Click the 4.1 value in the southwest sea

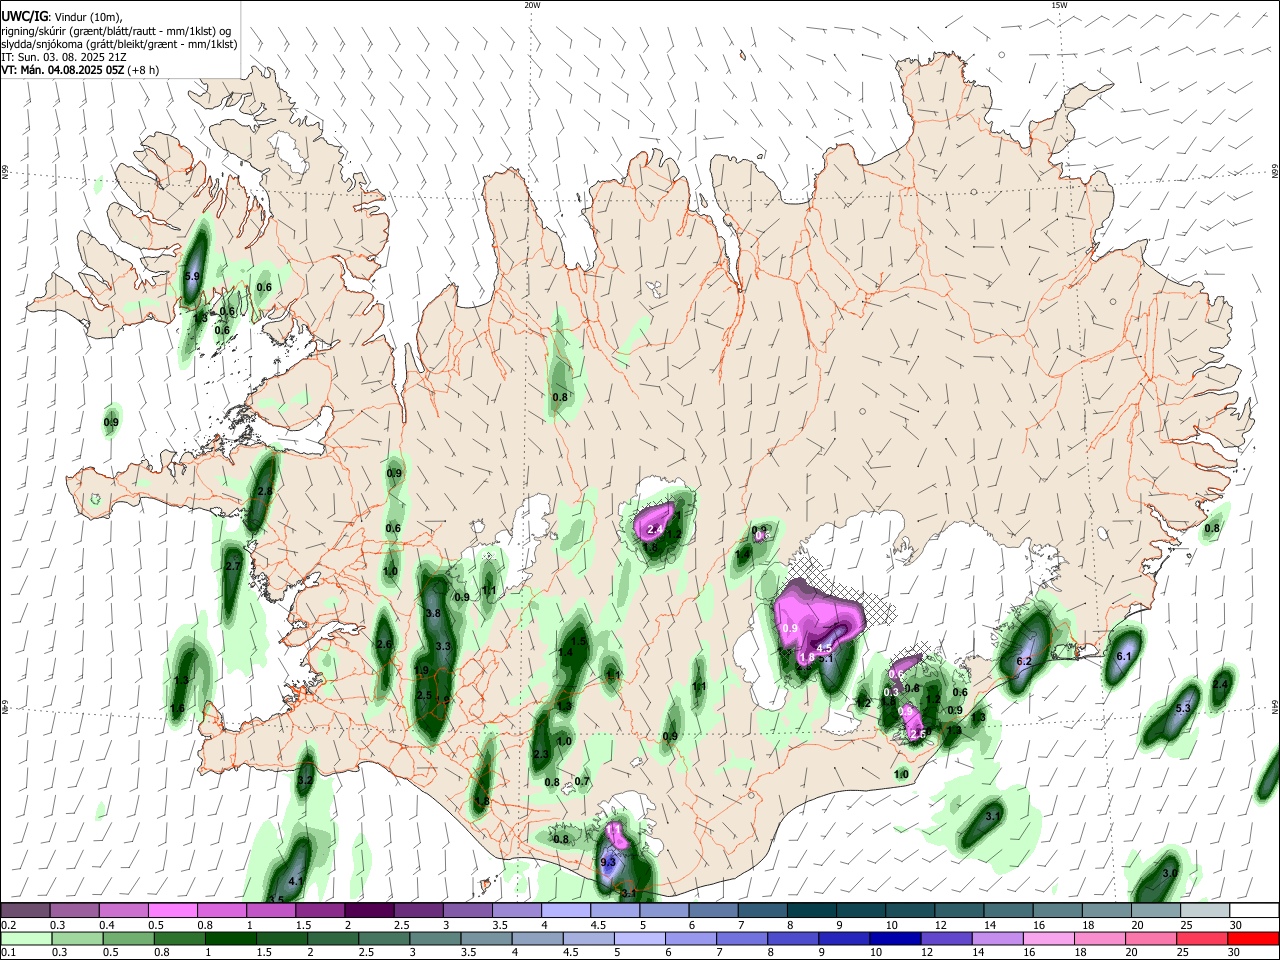tap(295, 881)
